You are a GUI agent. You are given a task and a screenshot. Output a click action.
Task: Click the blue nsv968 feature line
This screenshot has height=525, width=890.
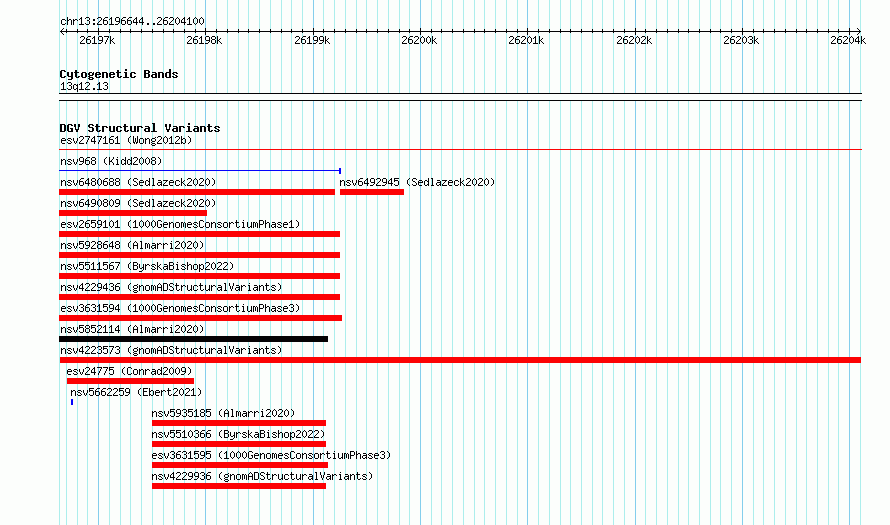tap(200, 170)
